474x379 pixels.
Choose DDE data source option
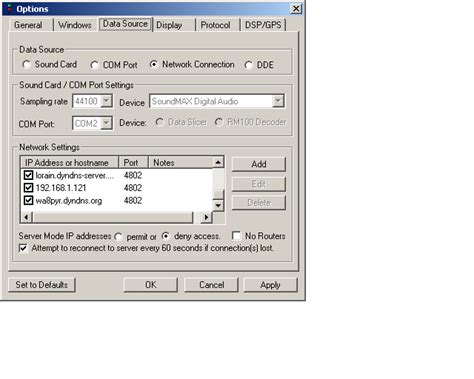[x=248, y=65]
